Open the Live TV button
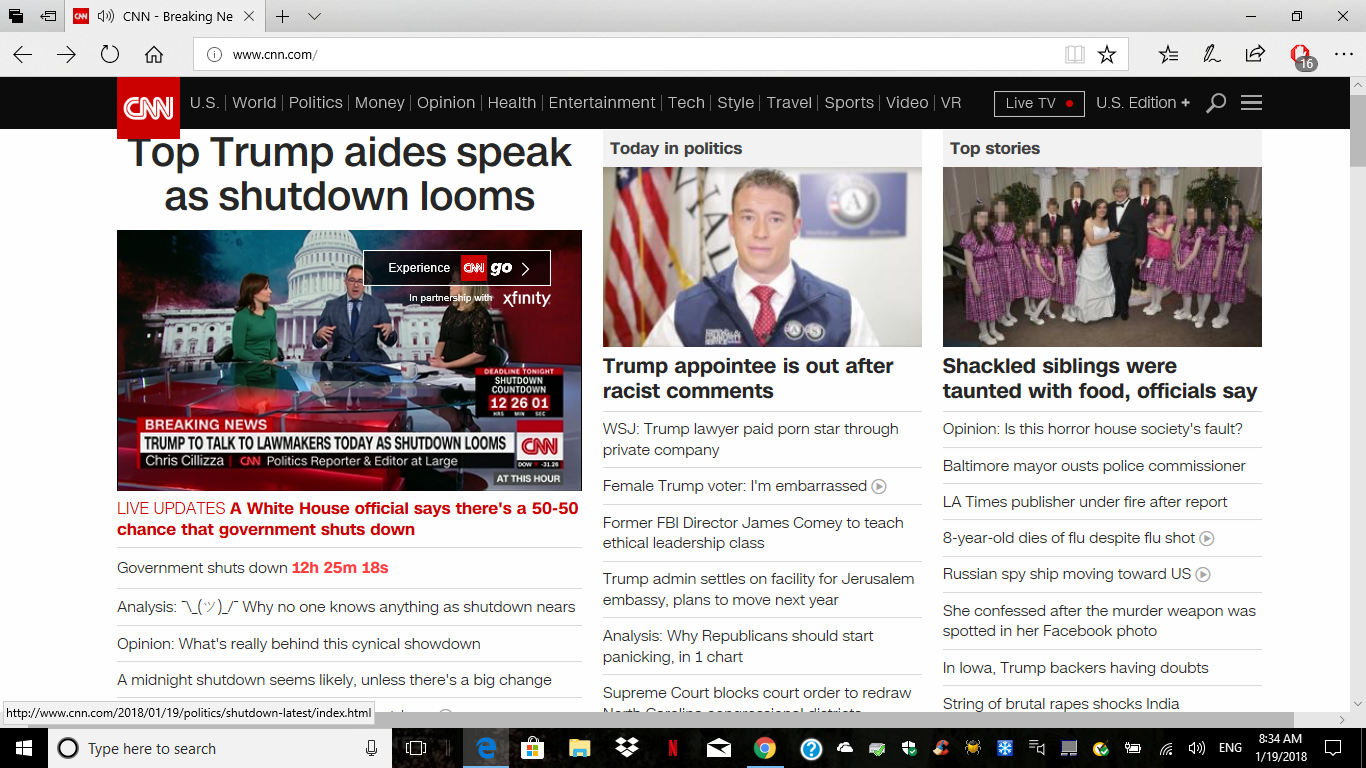This screenshot has height=768, width=1366. pos(1039,103)
